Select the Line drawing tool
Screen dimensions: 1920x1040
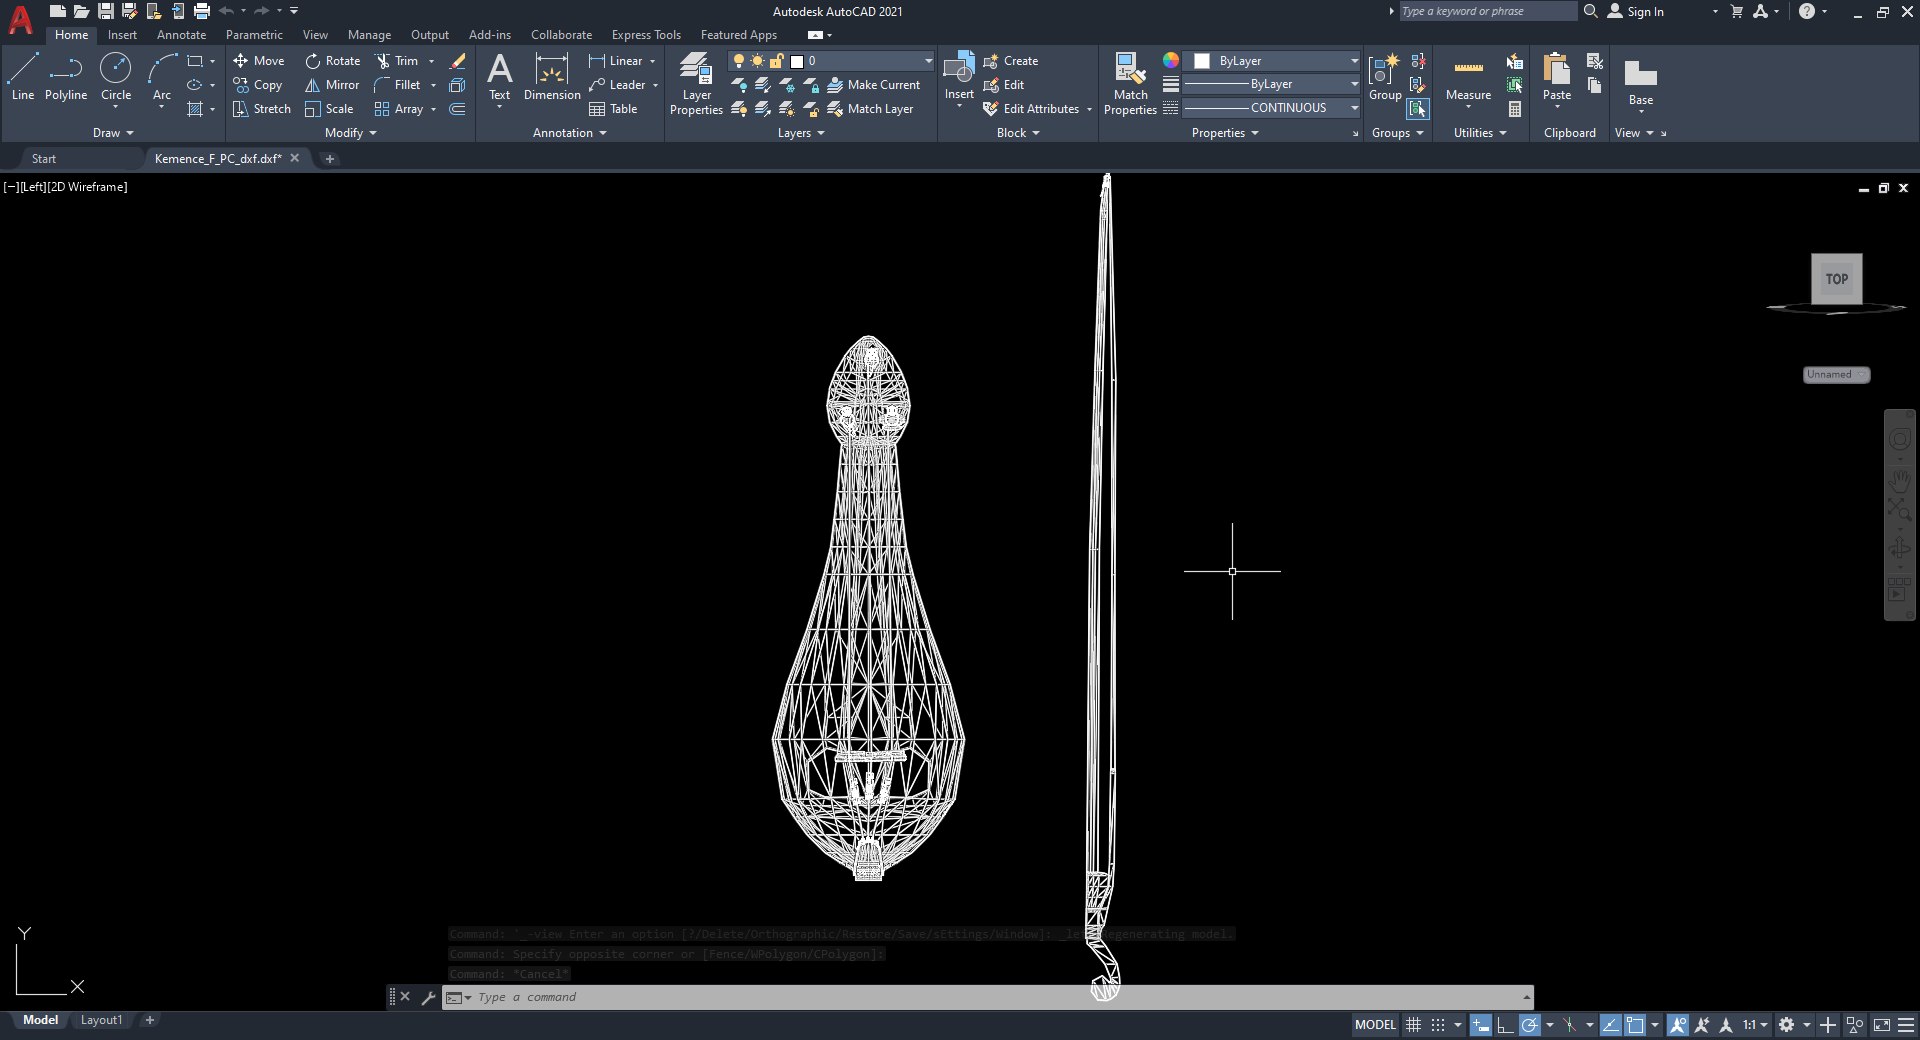click(23, 77)
